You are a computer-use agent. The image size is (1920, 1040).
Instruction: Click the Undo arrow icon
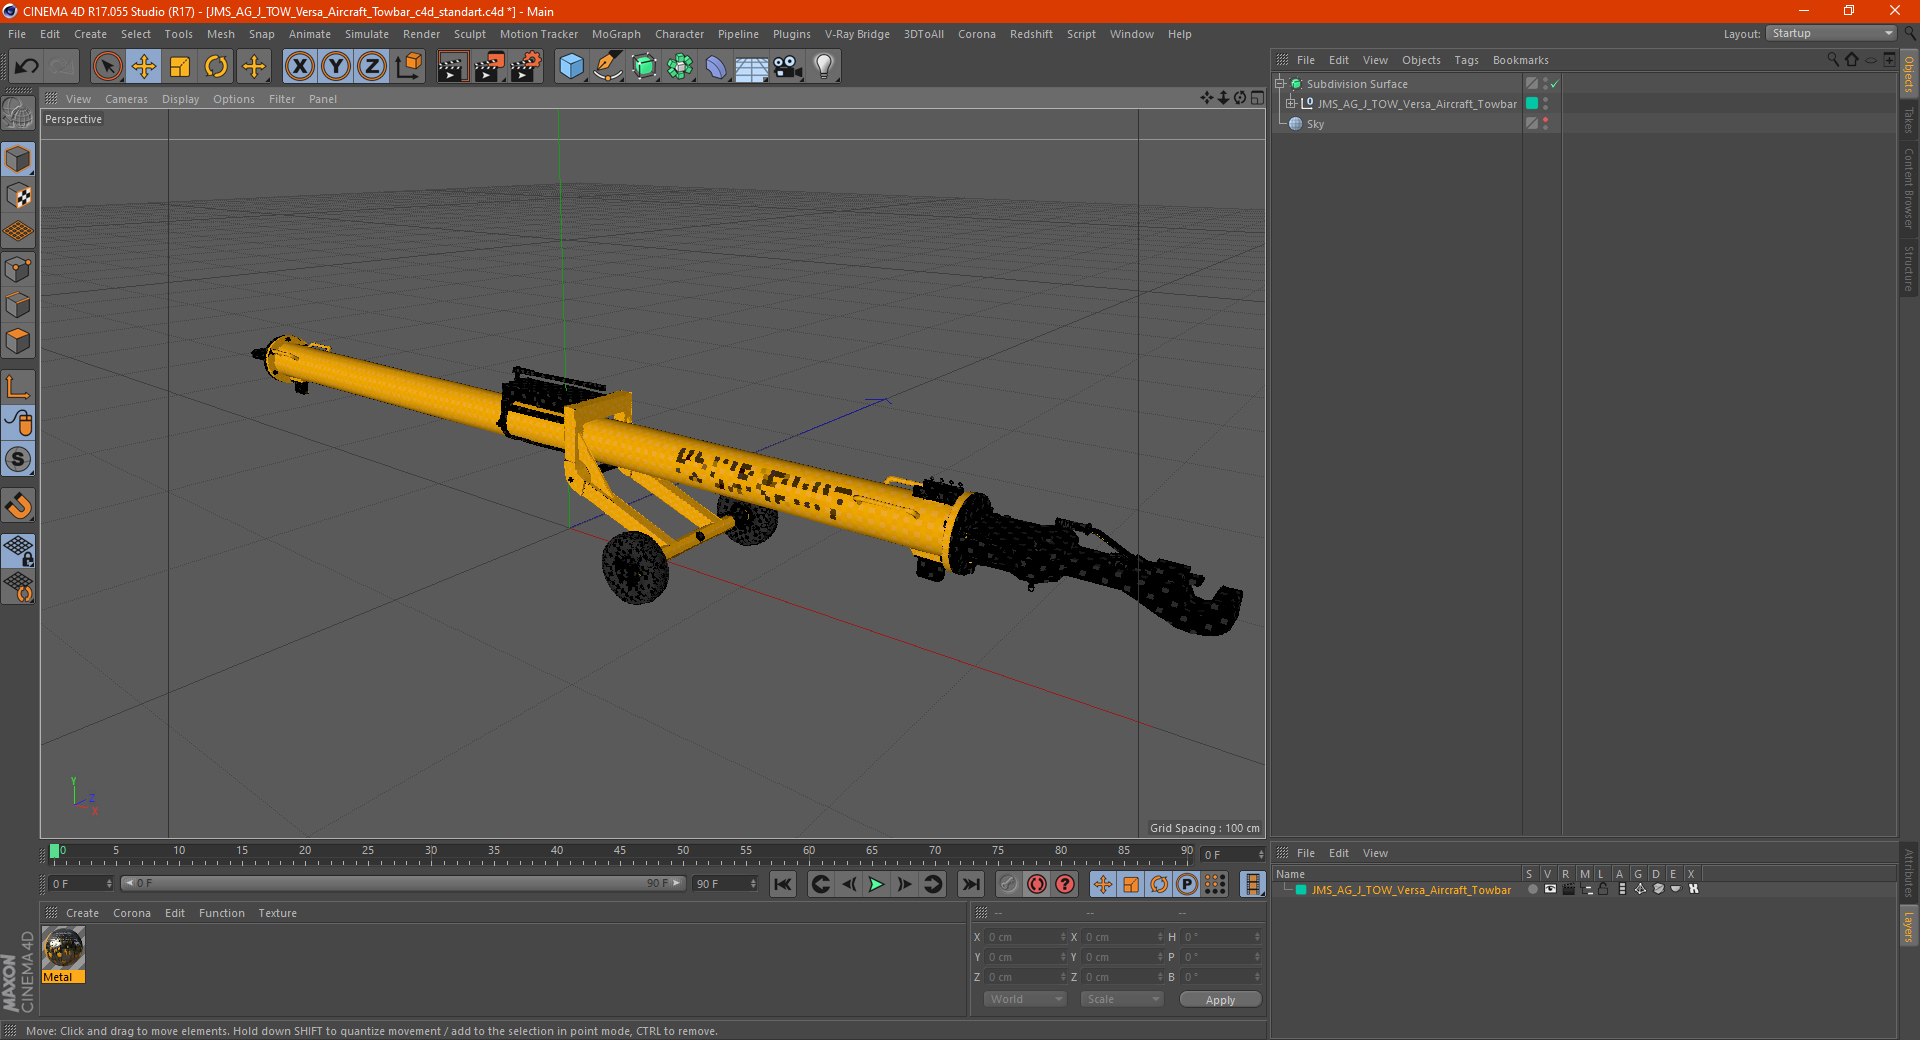point(27,67)
